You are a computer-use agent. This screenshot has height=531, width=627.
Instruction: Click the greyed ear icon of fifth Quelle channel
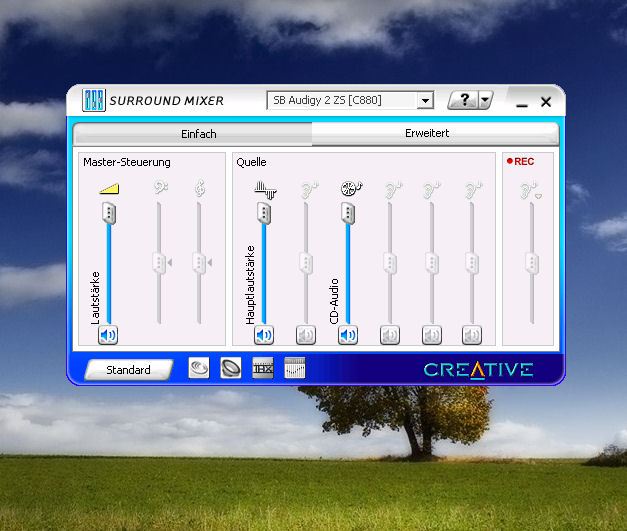click(432, 190)
